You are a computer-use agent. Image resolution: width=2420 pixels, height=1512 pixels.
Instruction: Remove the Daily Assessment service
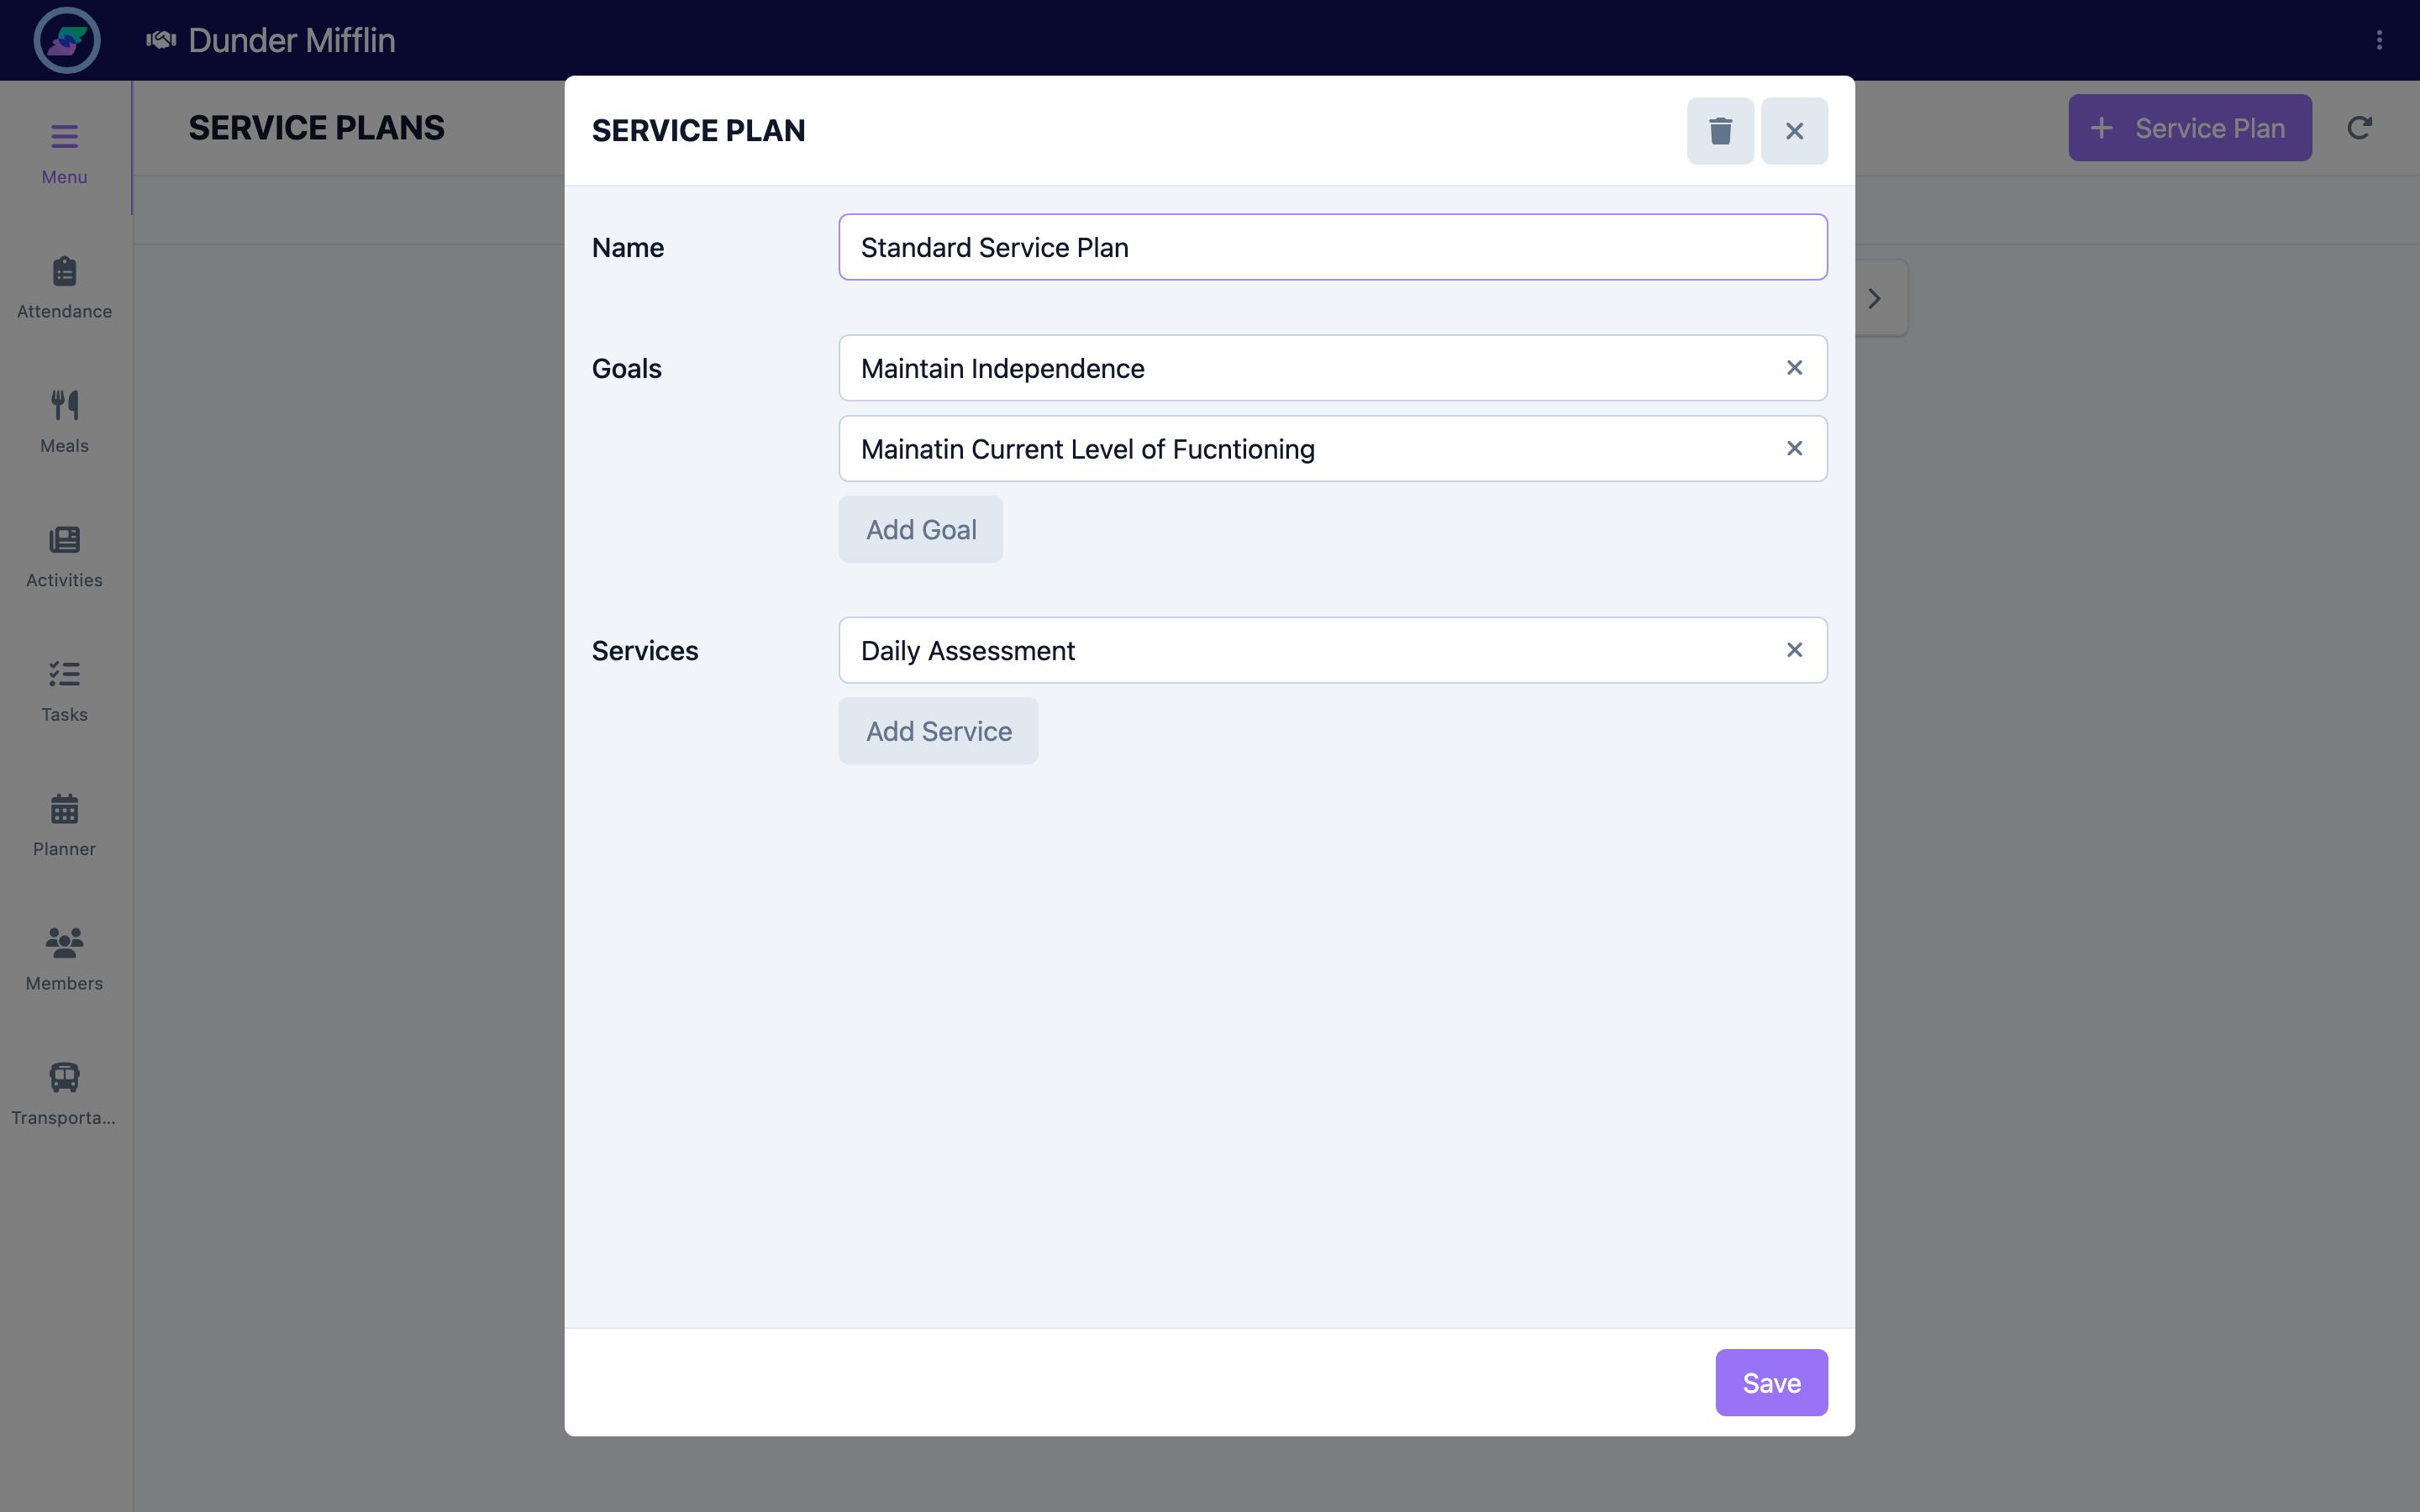[1794, 650]
